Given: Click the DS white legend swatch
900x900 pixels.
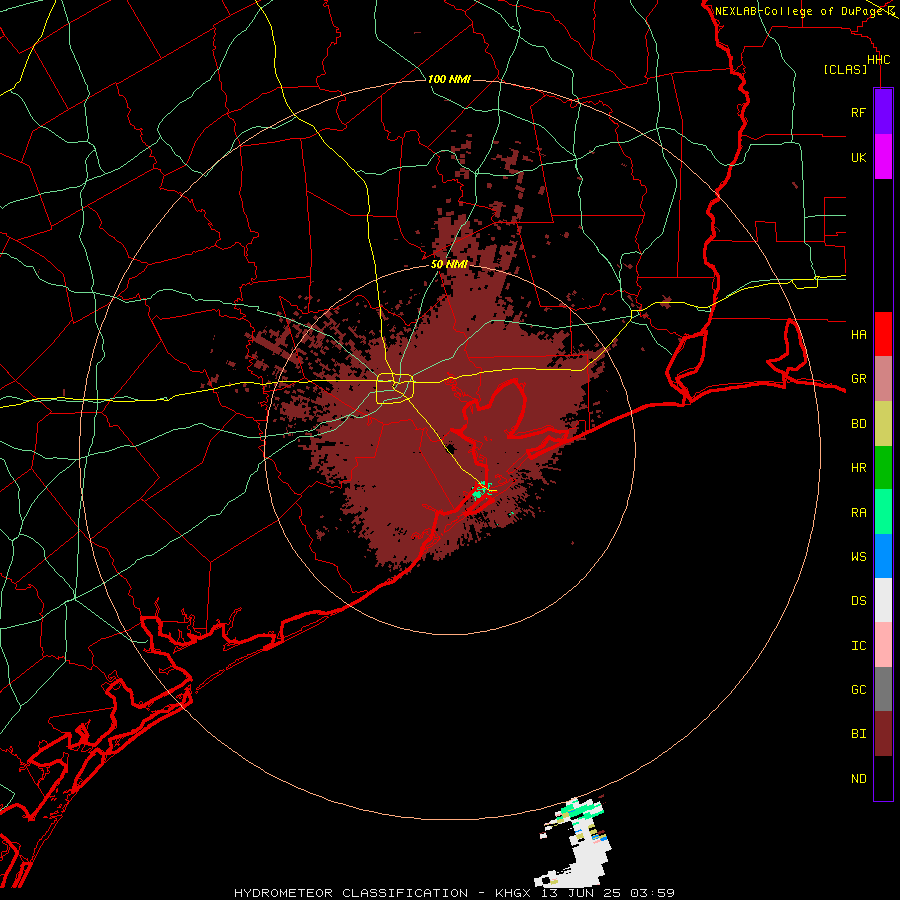Looking at the screenshot, I should pyautogui.click(x=883, y=600).
